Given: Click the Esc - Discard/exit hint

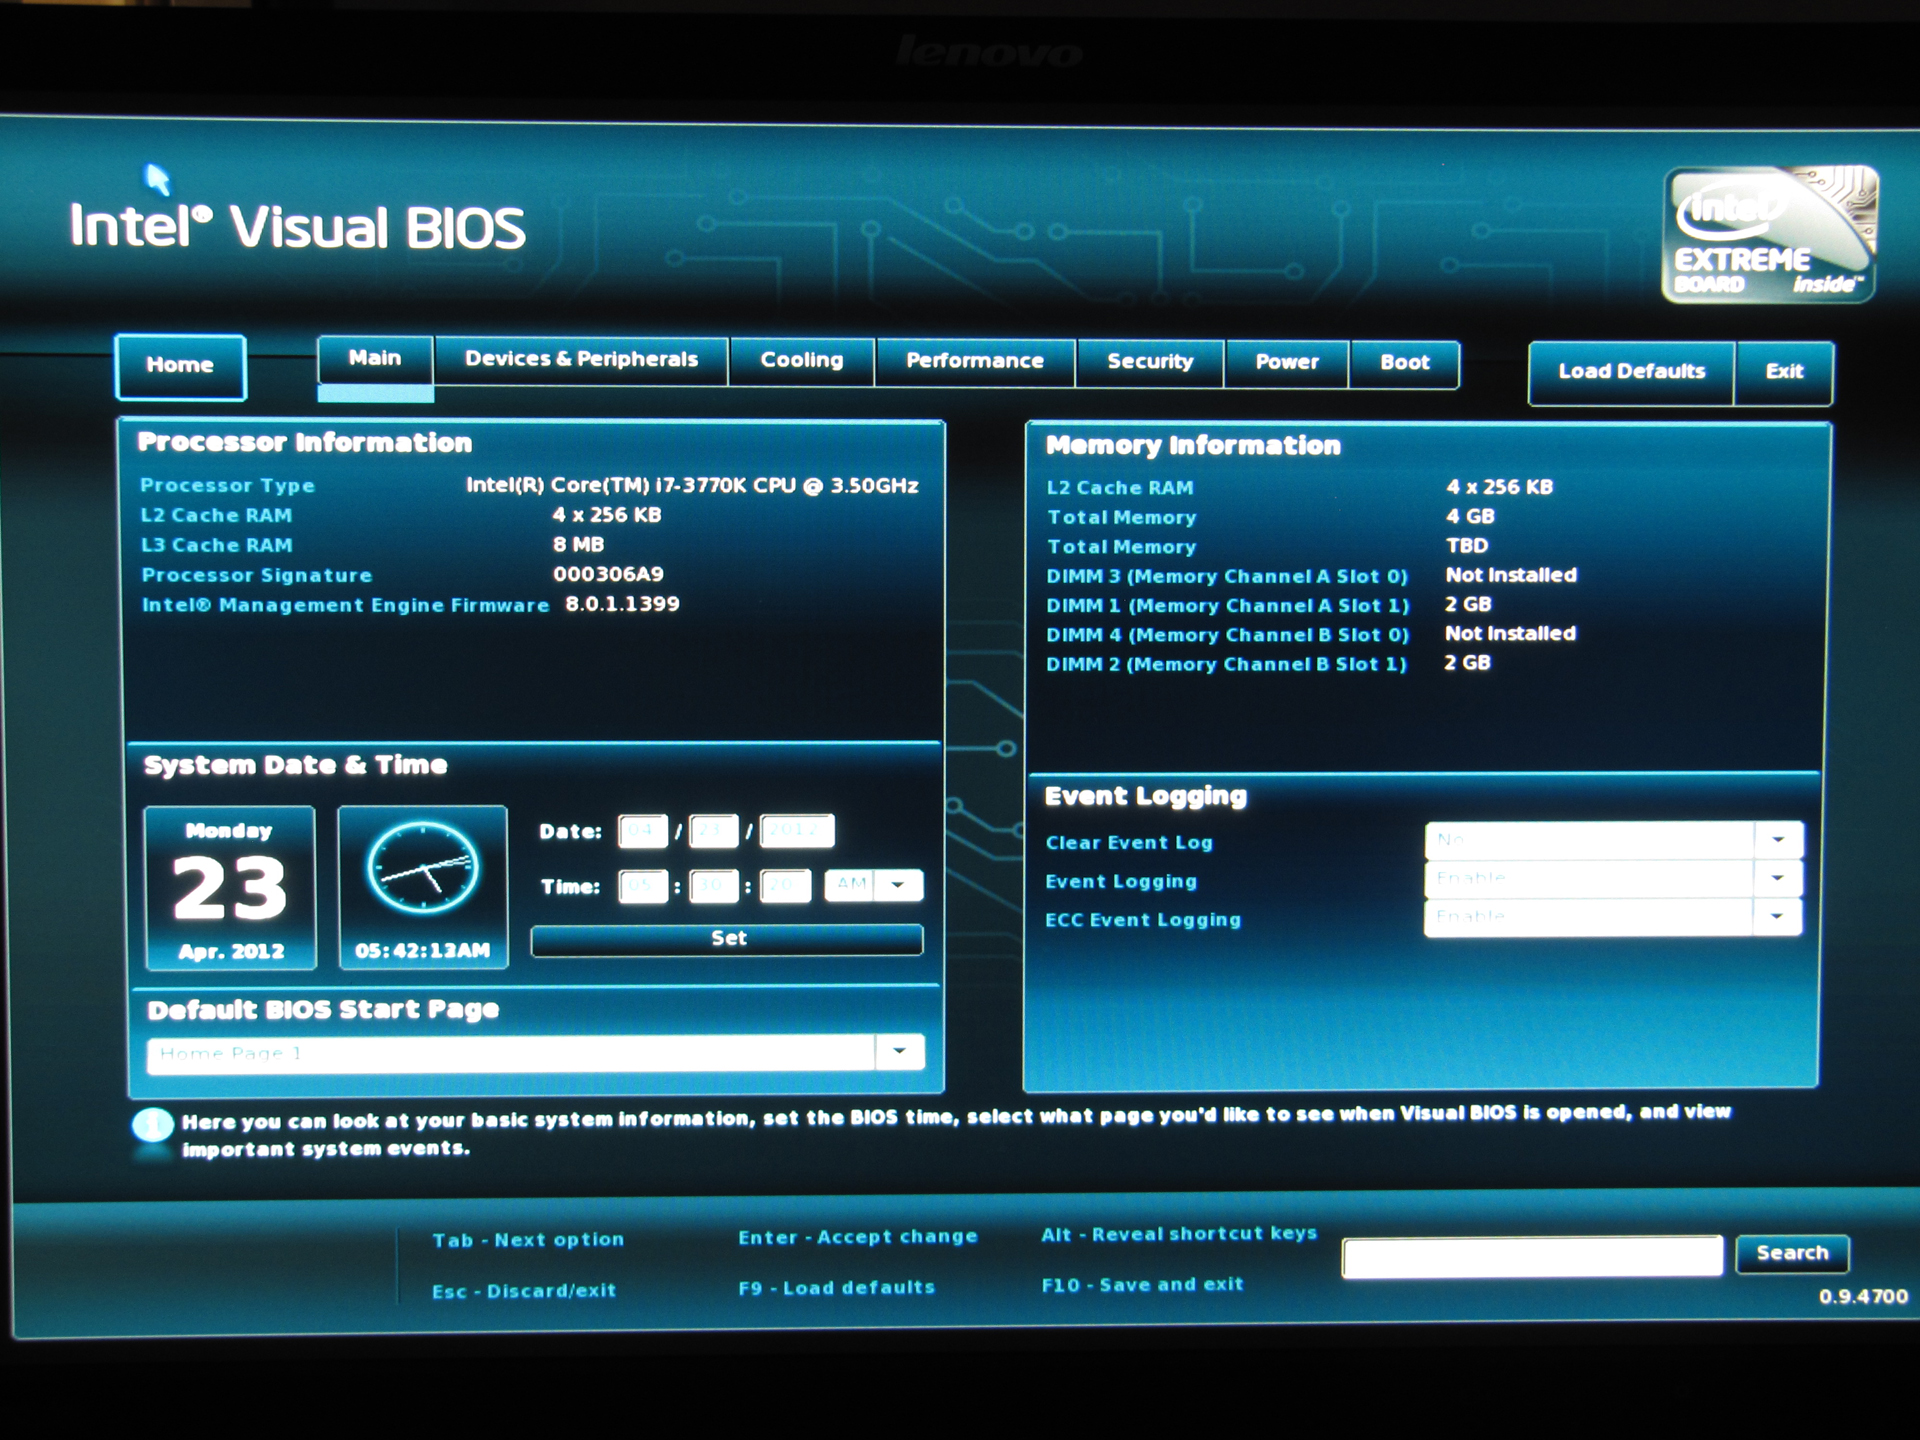Looking at the screenshot, I should 524,1291.
